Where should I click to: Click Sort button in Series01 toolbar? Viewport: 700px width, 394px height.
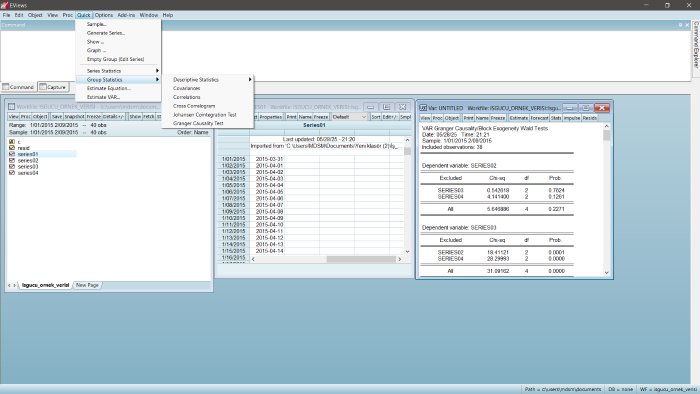375,117
